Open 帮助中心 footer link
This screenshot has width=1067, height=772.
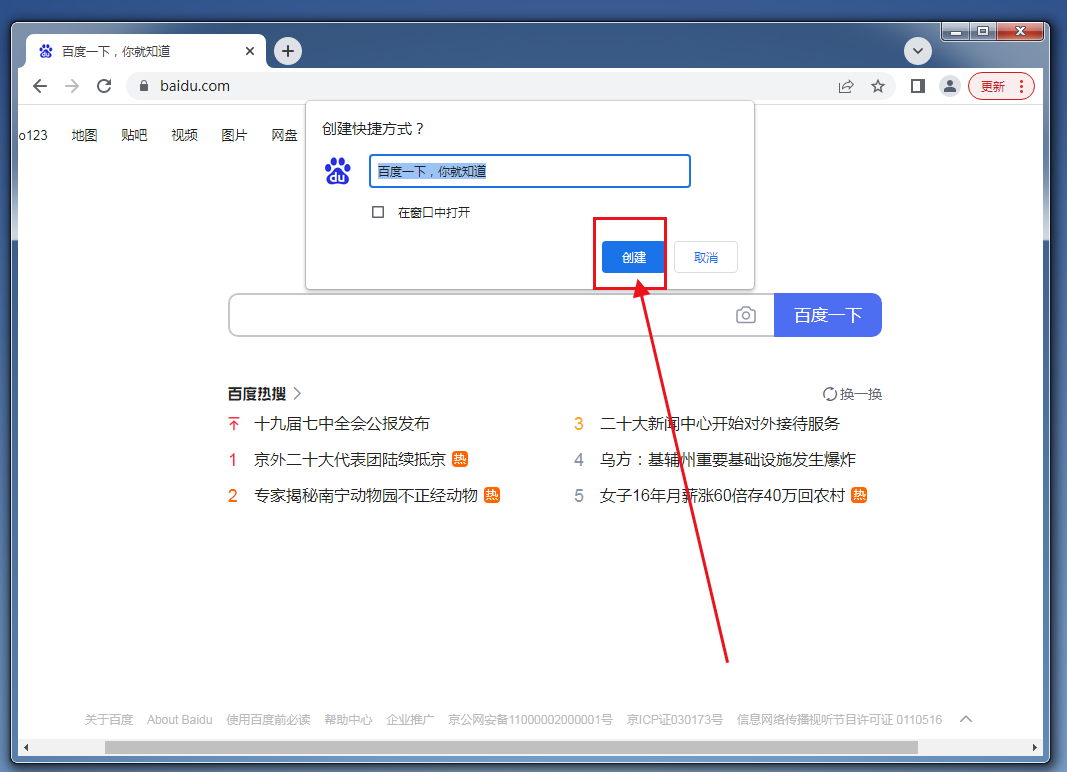[348, 720]
